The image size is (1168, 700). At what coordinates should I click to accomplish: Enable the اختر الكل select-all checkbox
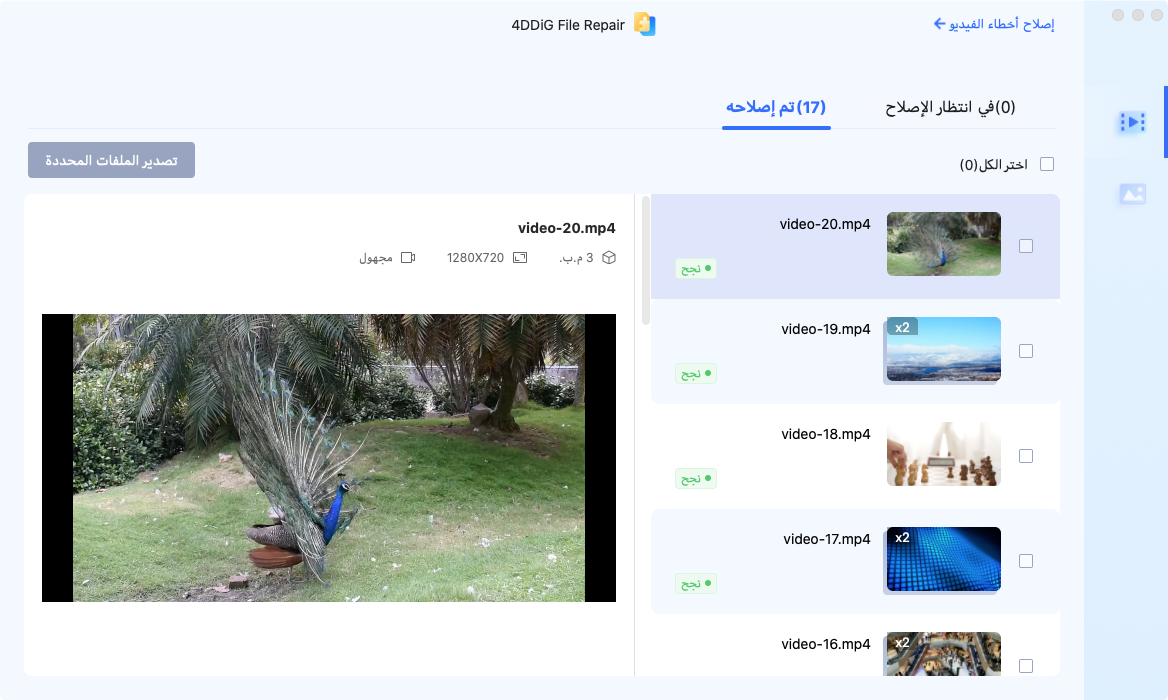point(1047,163)
